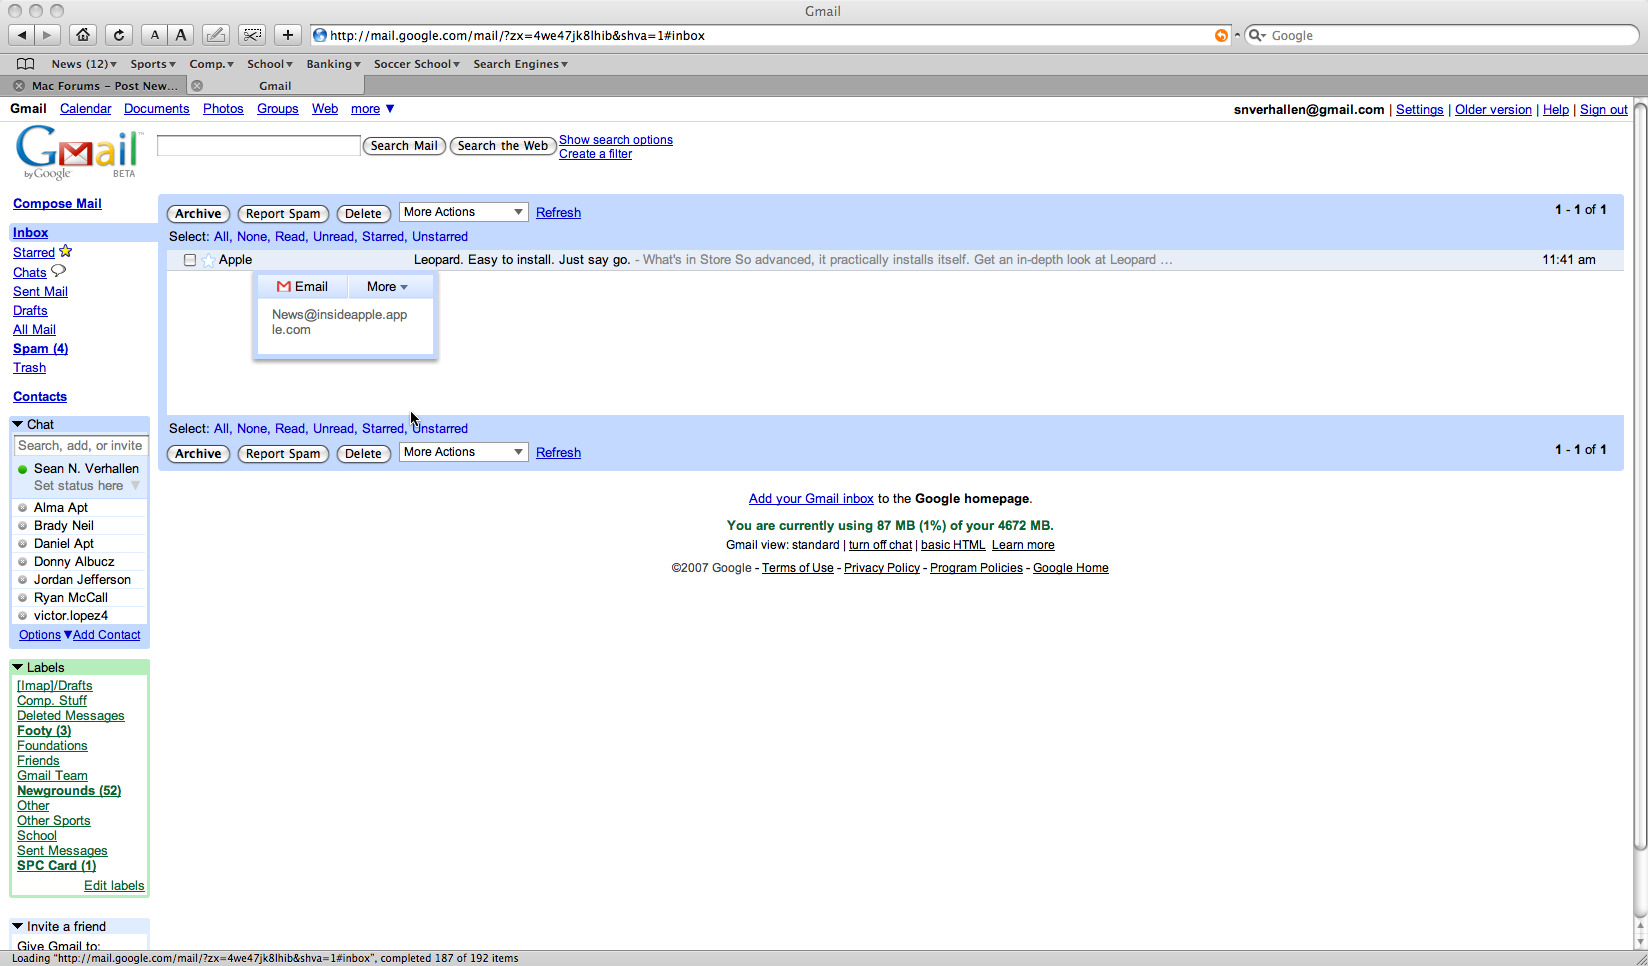Image resolution: width=1648 pixels, height=966 pixels.
Task: Open the Newgrounds (52) label
Action: click(x=69, y=791)
